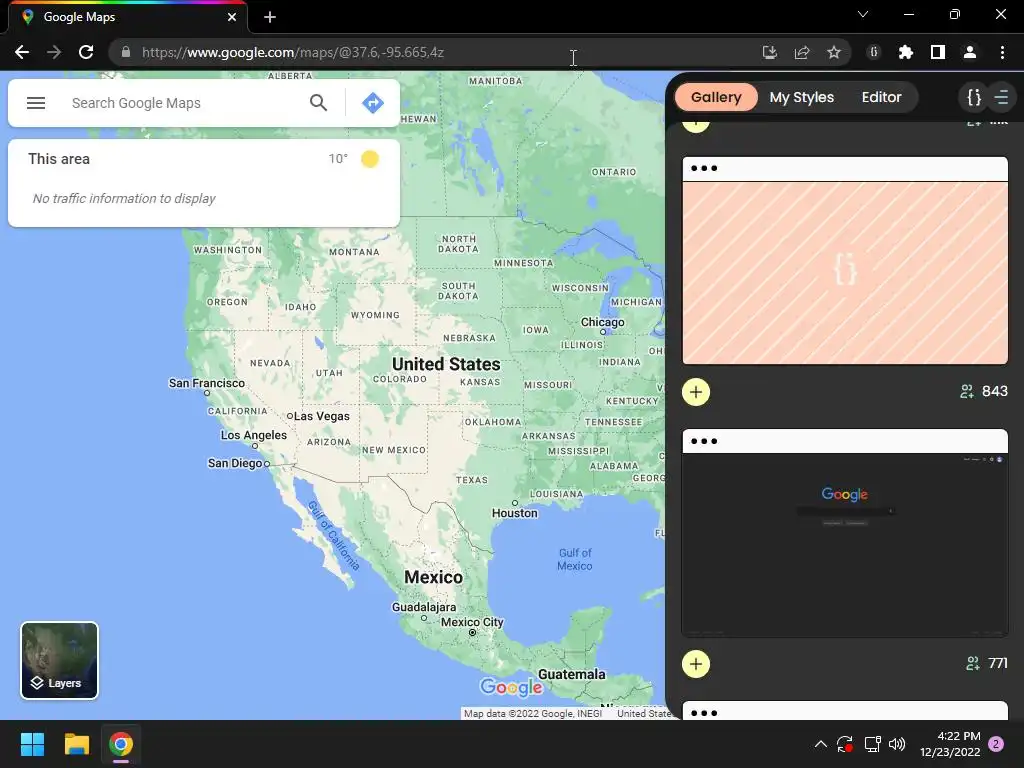Open the Layers map thumbnail
1024x768 pixels.
[59, 660]
